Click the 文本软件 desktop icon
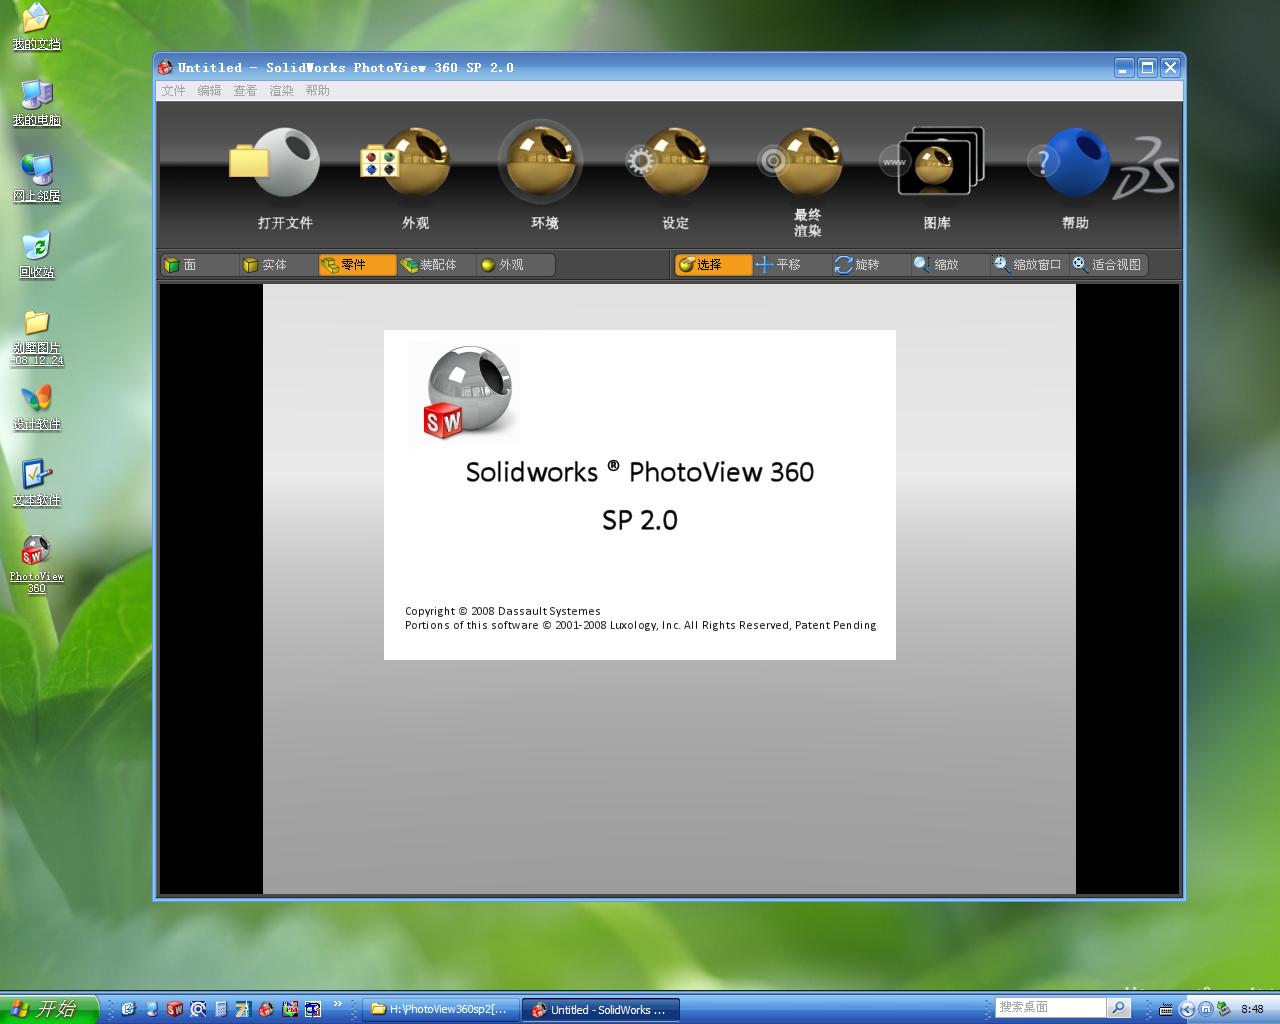1280x1024 pixels. [x=37, y=483]
